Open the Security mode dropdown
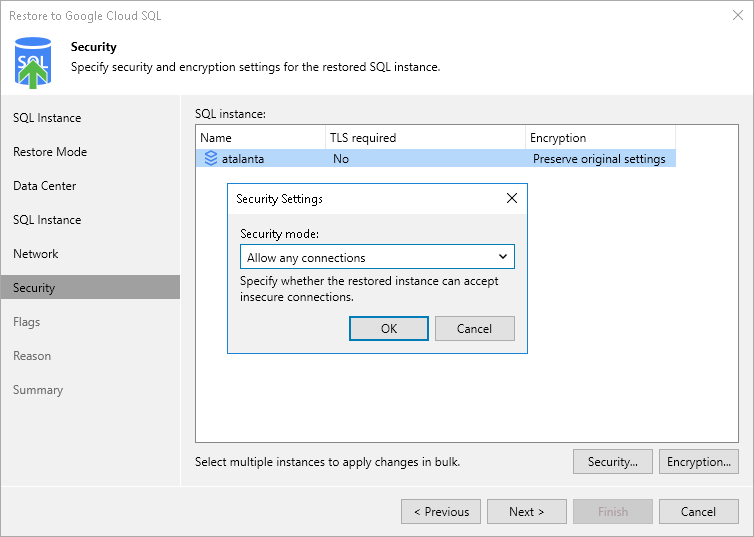 pos(377,257)
